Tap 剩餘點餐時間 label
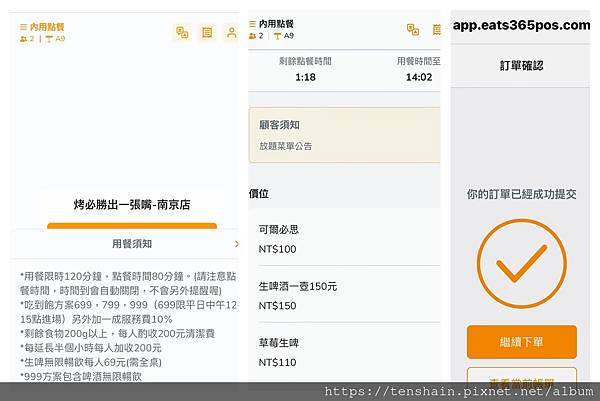 click(305, 61)
